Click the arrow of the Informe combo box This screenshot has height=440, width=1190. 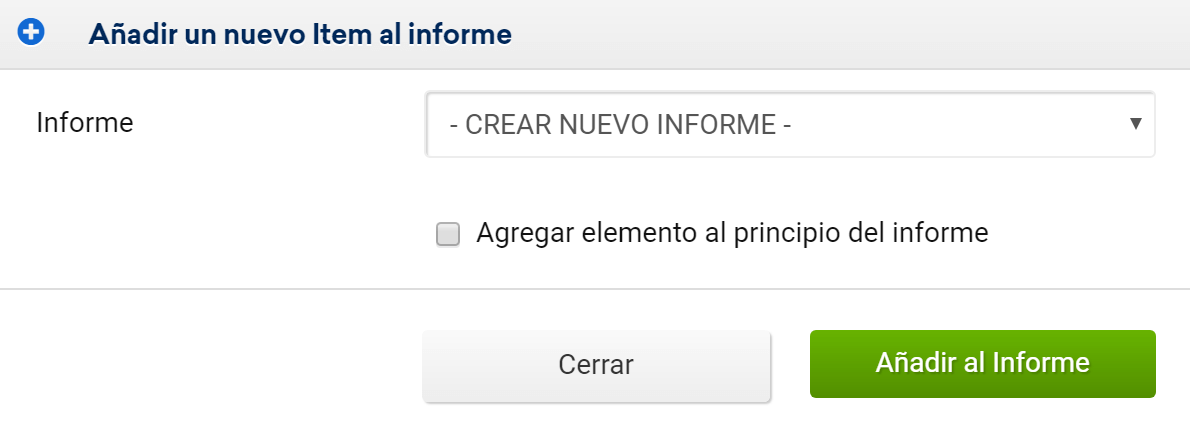pos(1135,124)
